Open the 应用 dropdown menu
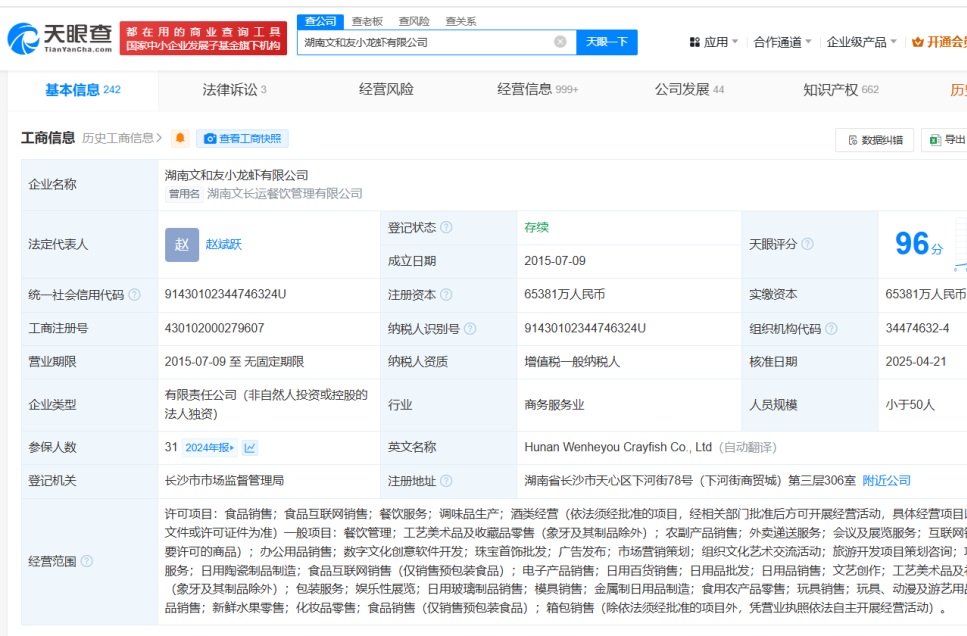967x636 pixels. pos(714,42)
